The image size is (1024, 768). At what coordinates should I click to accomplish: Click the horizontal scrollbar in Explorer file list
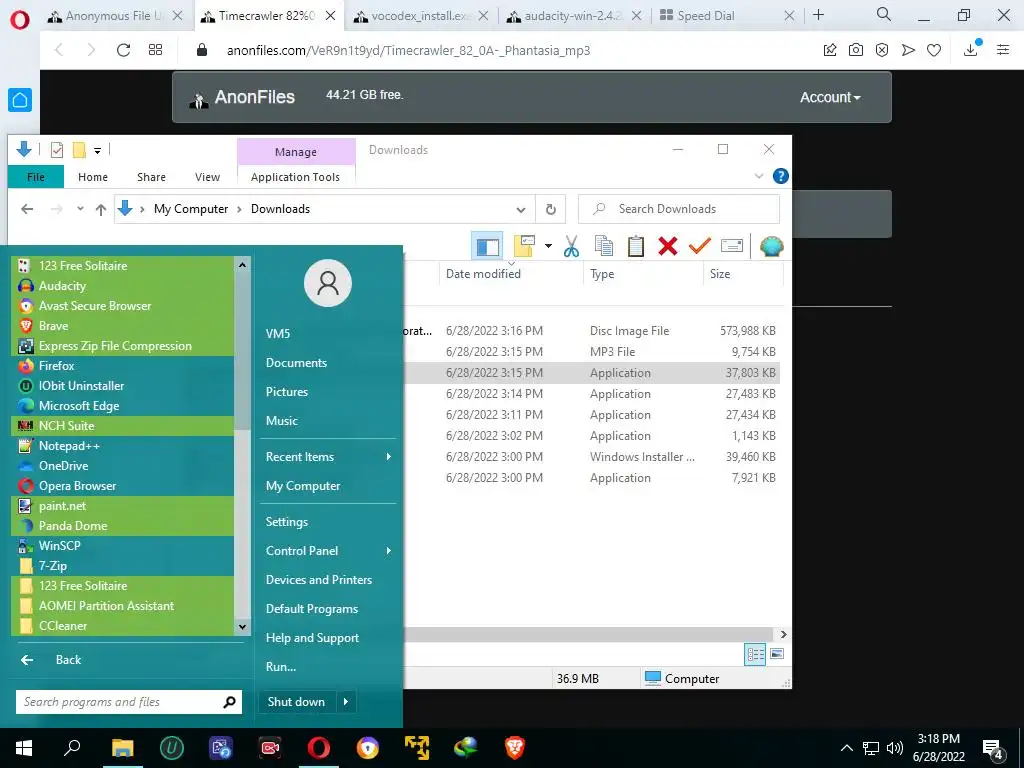pos(588,634)
